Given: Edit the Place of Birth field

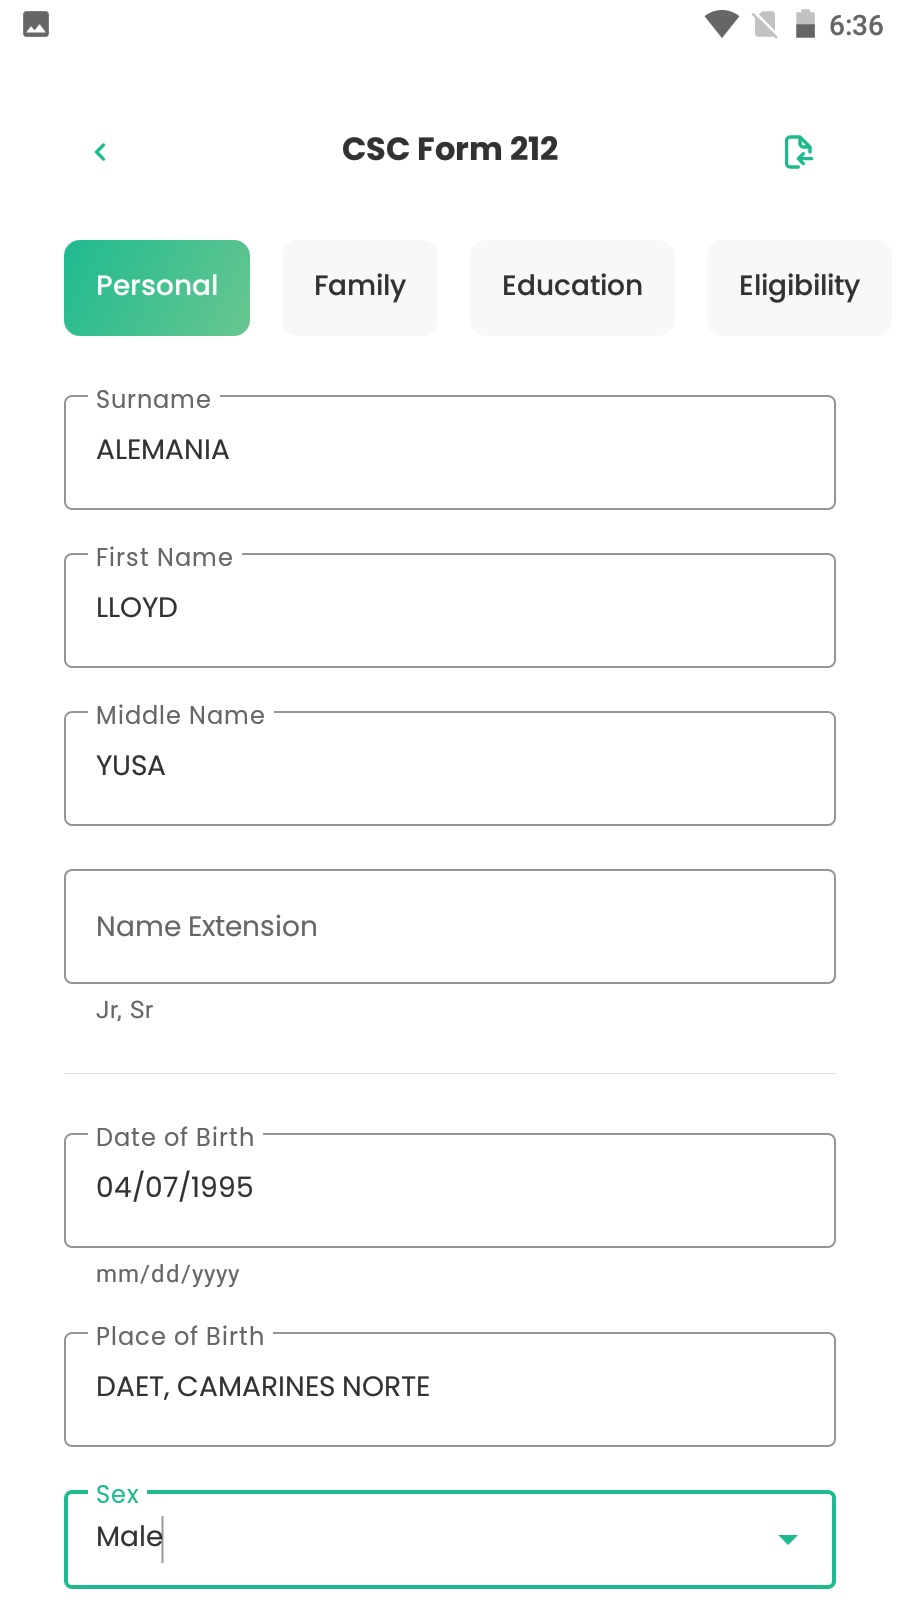Looking at the screenshot, I should click(450, 1388).
